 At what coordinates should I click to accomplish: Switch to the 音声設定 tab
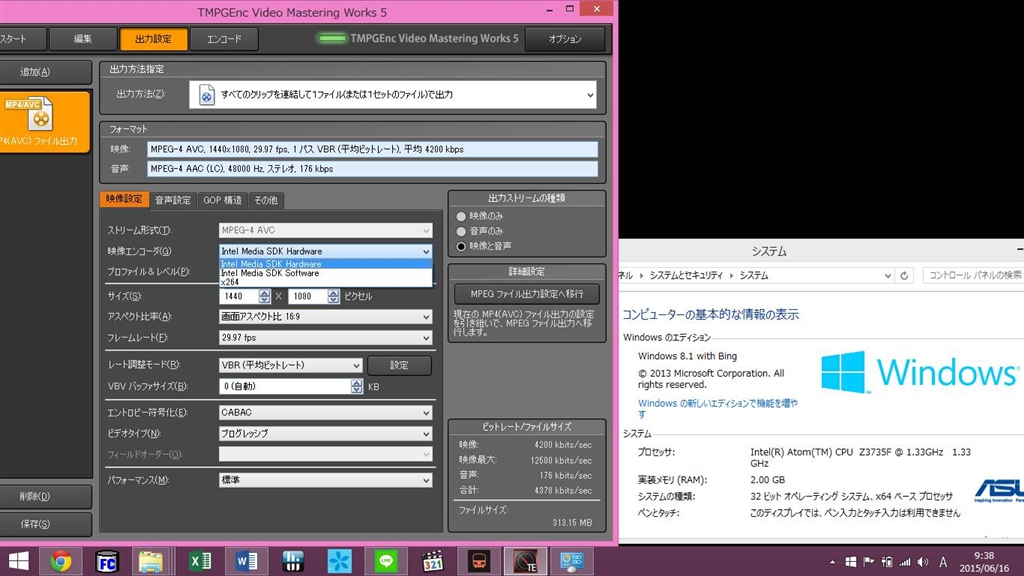click(x=173, y=200)
